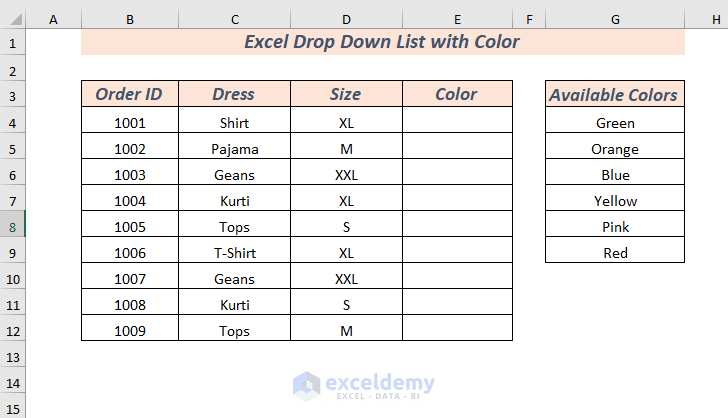This screenshot has width=728, height=418.
Task: Click the "Order ID" header cell
Action: [x=130, y=94]
